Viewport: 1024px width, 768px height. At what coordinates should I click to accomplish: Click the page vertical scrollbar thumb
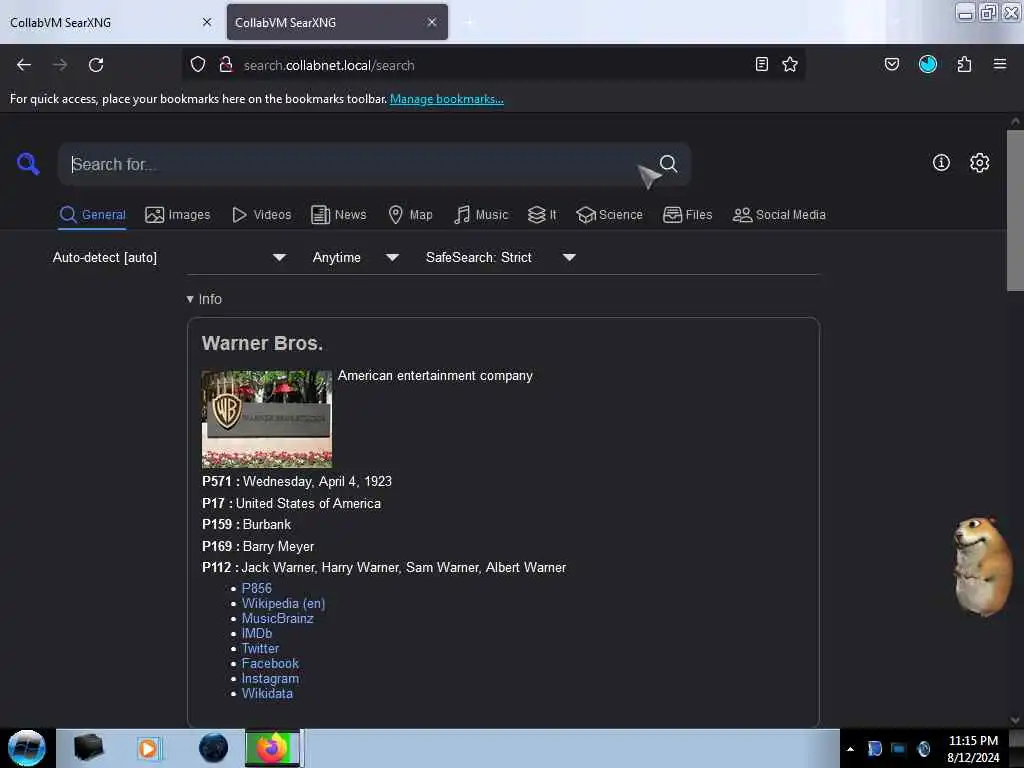click(1015, 210)
